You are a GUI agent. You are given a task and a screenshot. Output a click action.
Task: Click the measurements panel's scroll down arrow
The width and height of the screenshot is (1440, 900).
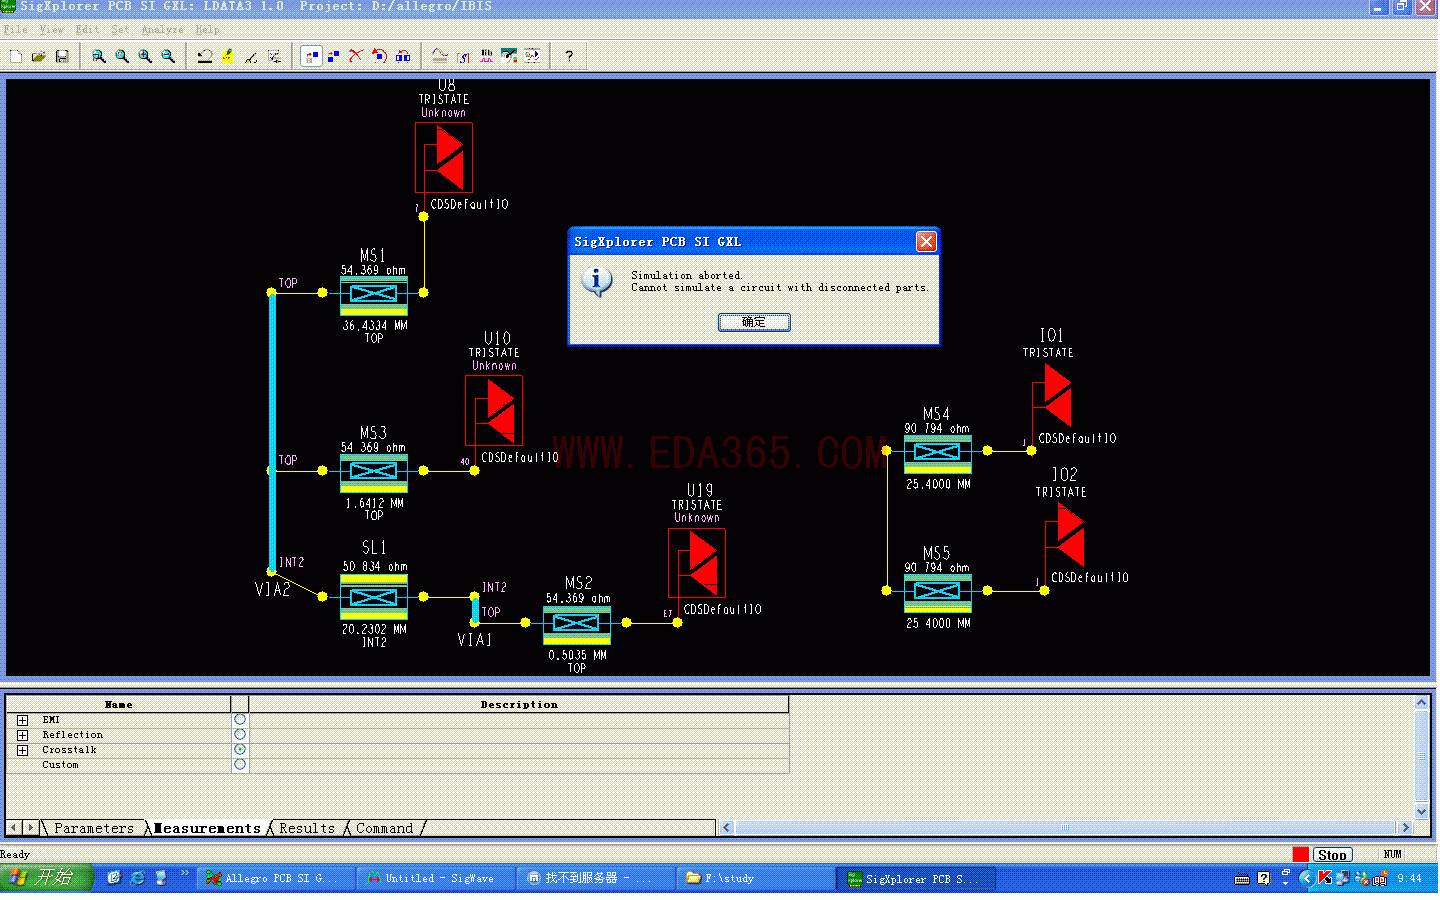(1421, 811)
